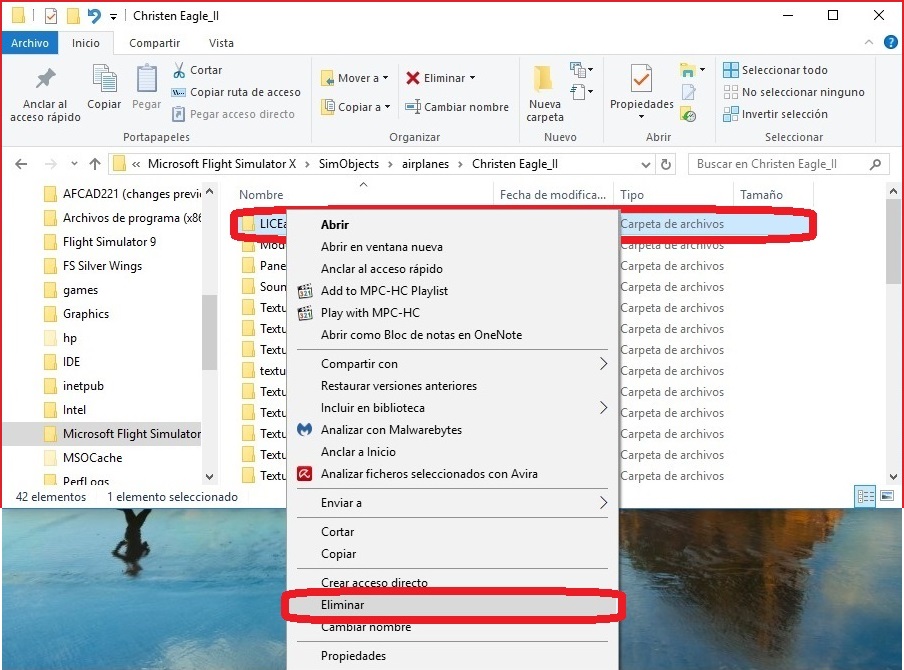This screenshot has height=670, width=904.
Task: Open Propiedades from the ribbon
Action: pyautogui.click(x=642, y=92)
